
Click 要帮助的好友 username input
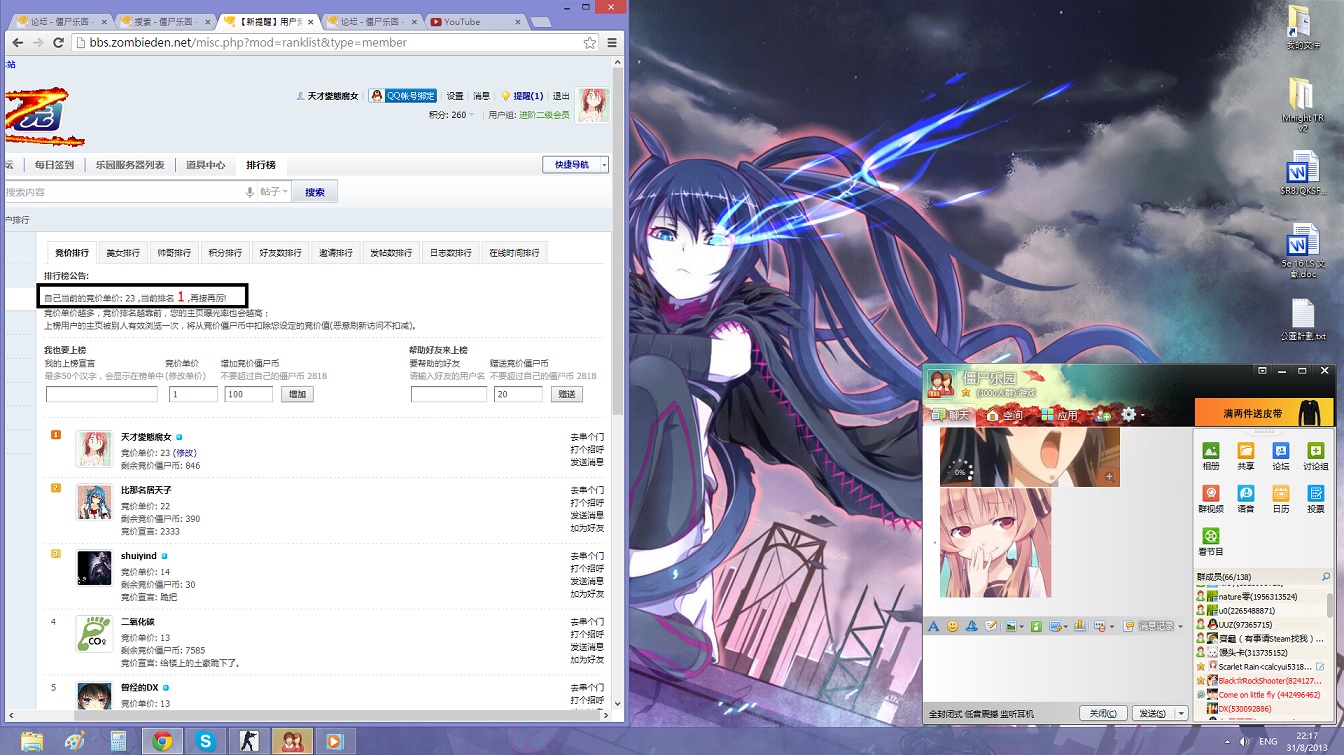pyautogui.click(x=449, y=394)
